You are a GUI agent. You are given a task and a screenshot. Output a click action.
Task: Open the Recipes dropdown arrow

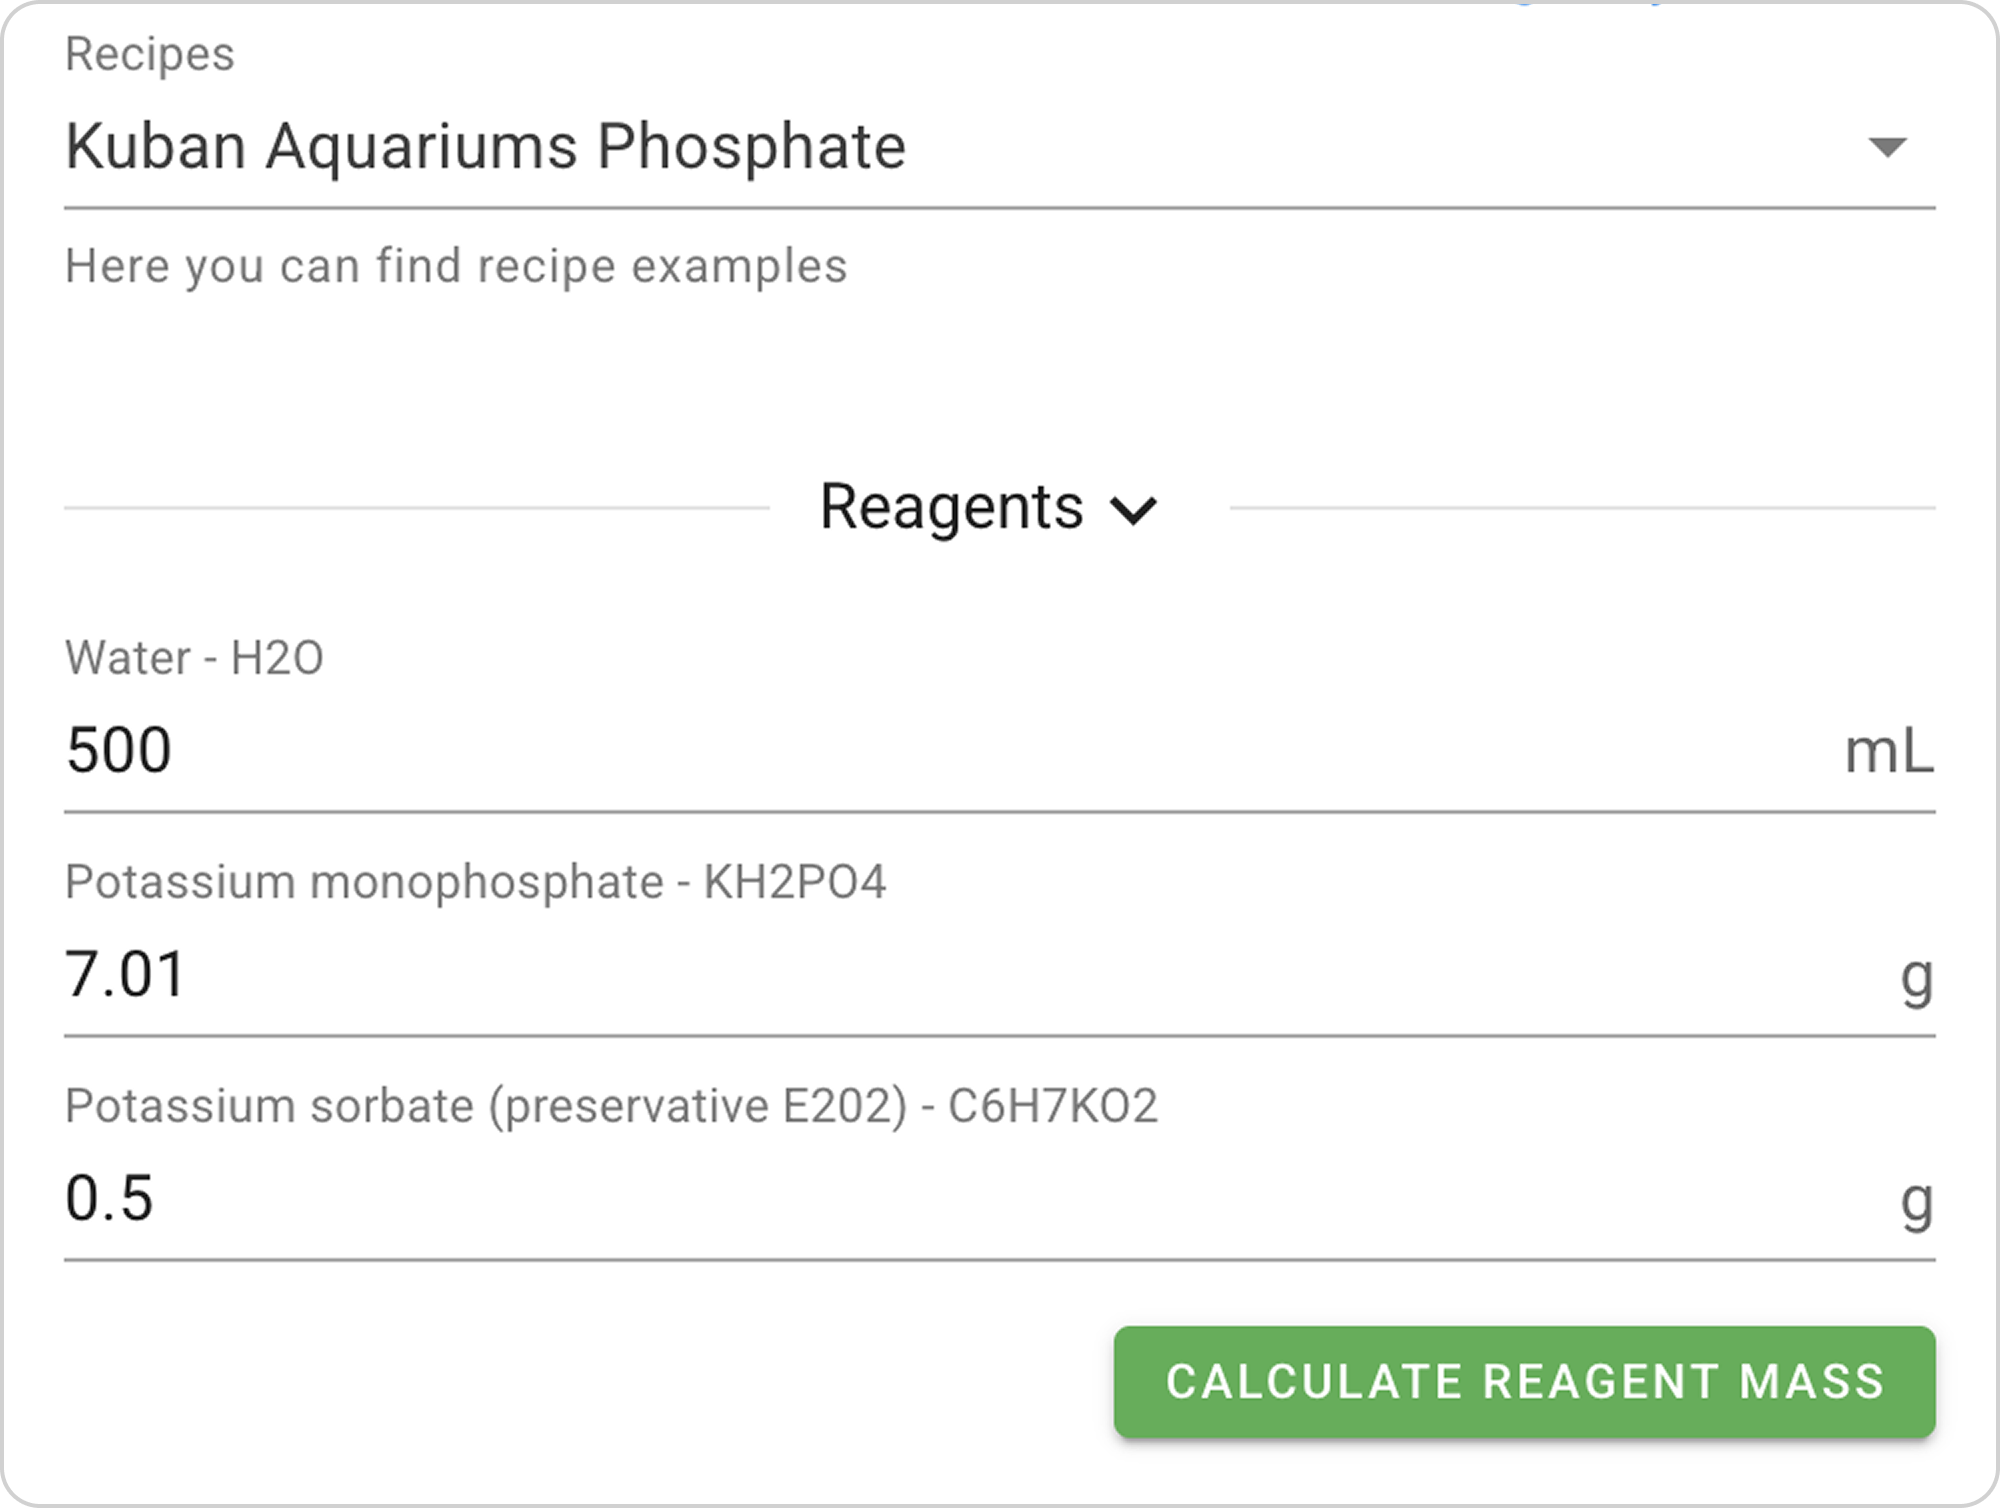1886,148
